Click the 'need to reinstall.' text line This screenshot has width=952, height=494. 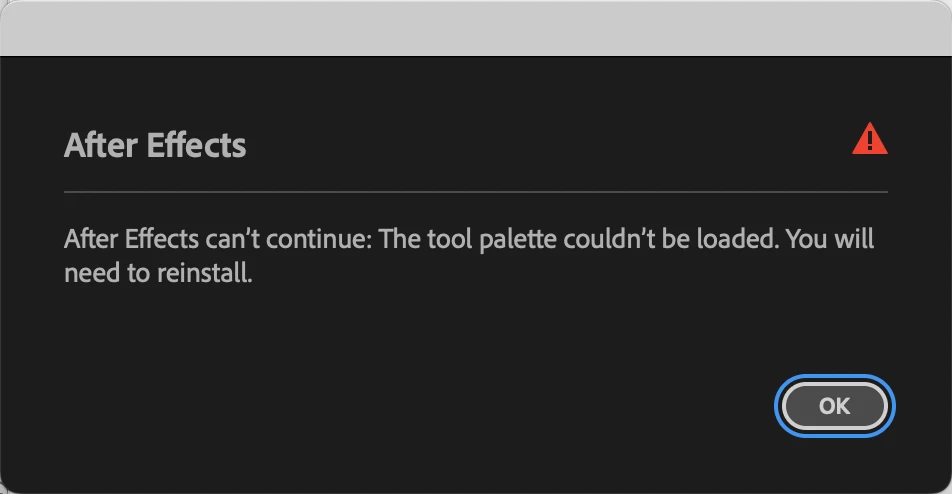[158, 273]
